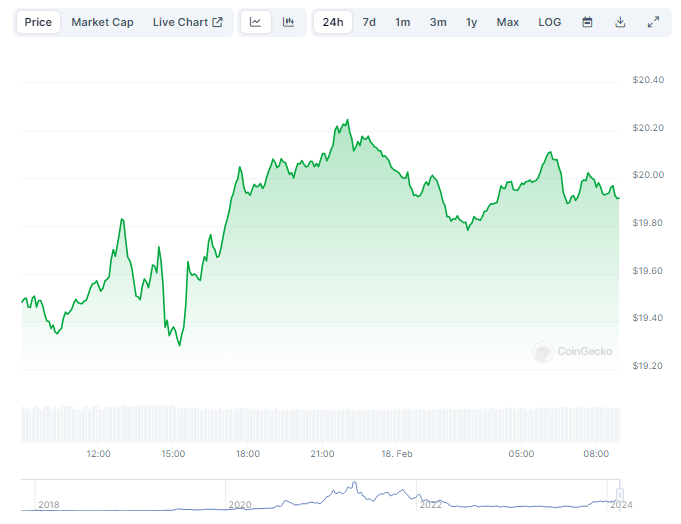Click the volume bars above 15:00
681x524 pixels.
pyautogui.click(x=173, y=422)
